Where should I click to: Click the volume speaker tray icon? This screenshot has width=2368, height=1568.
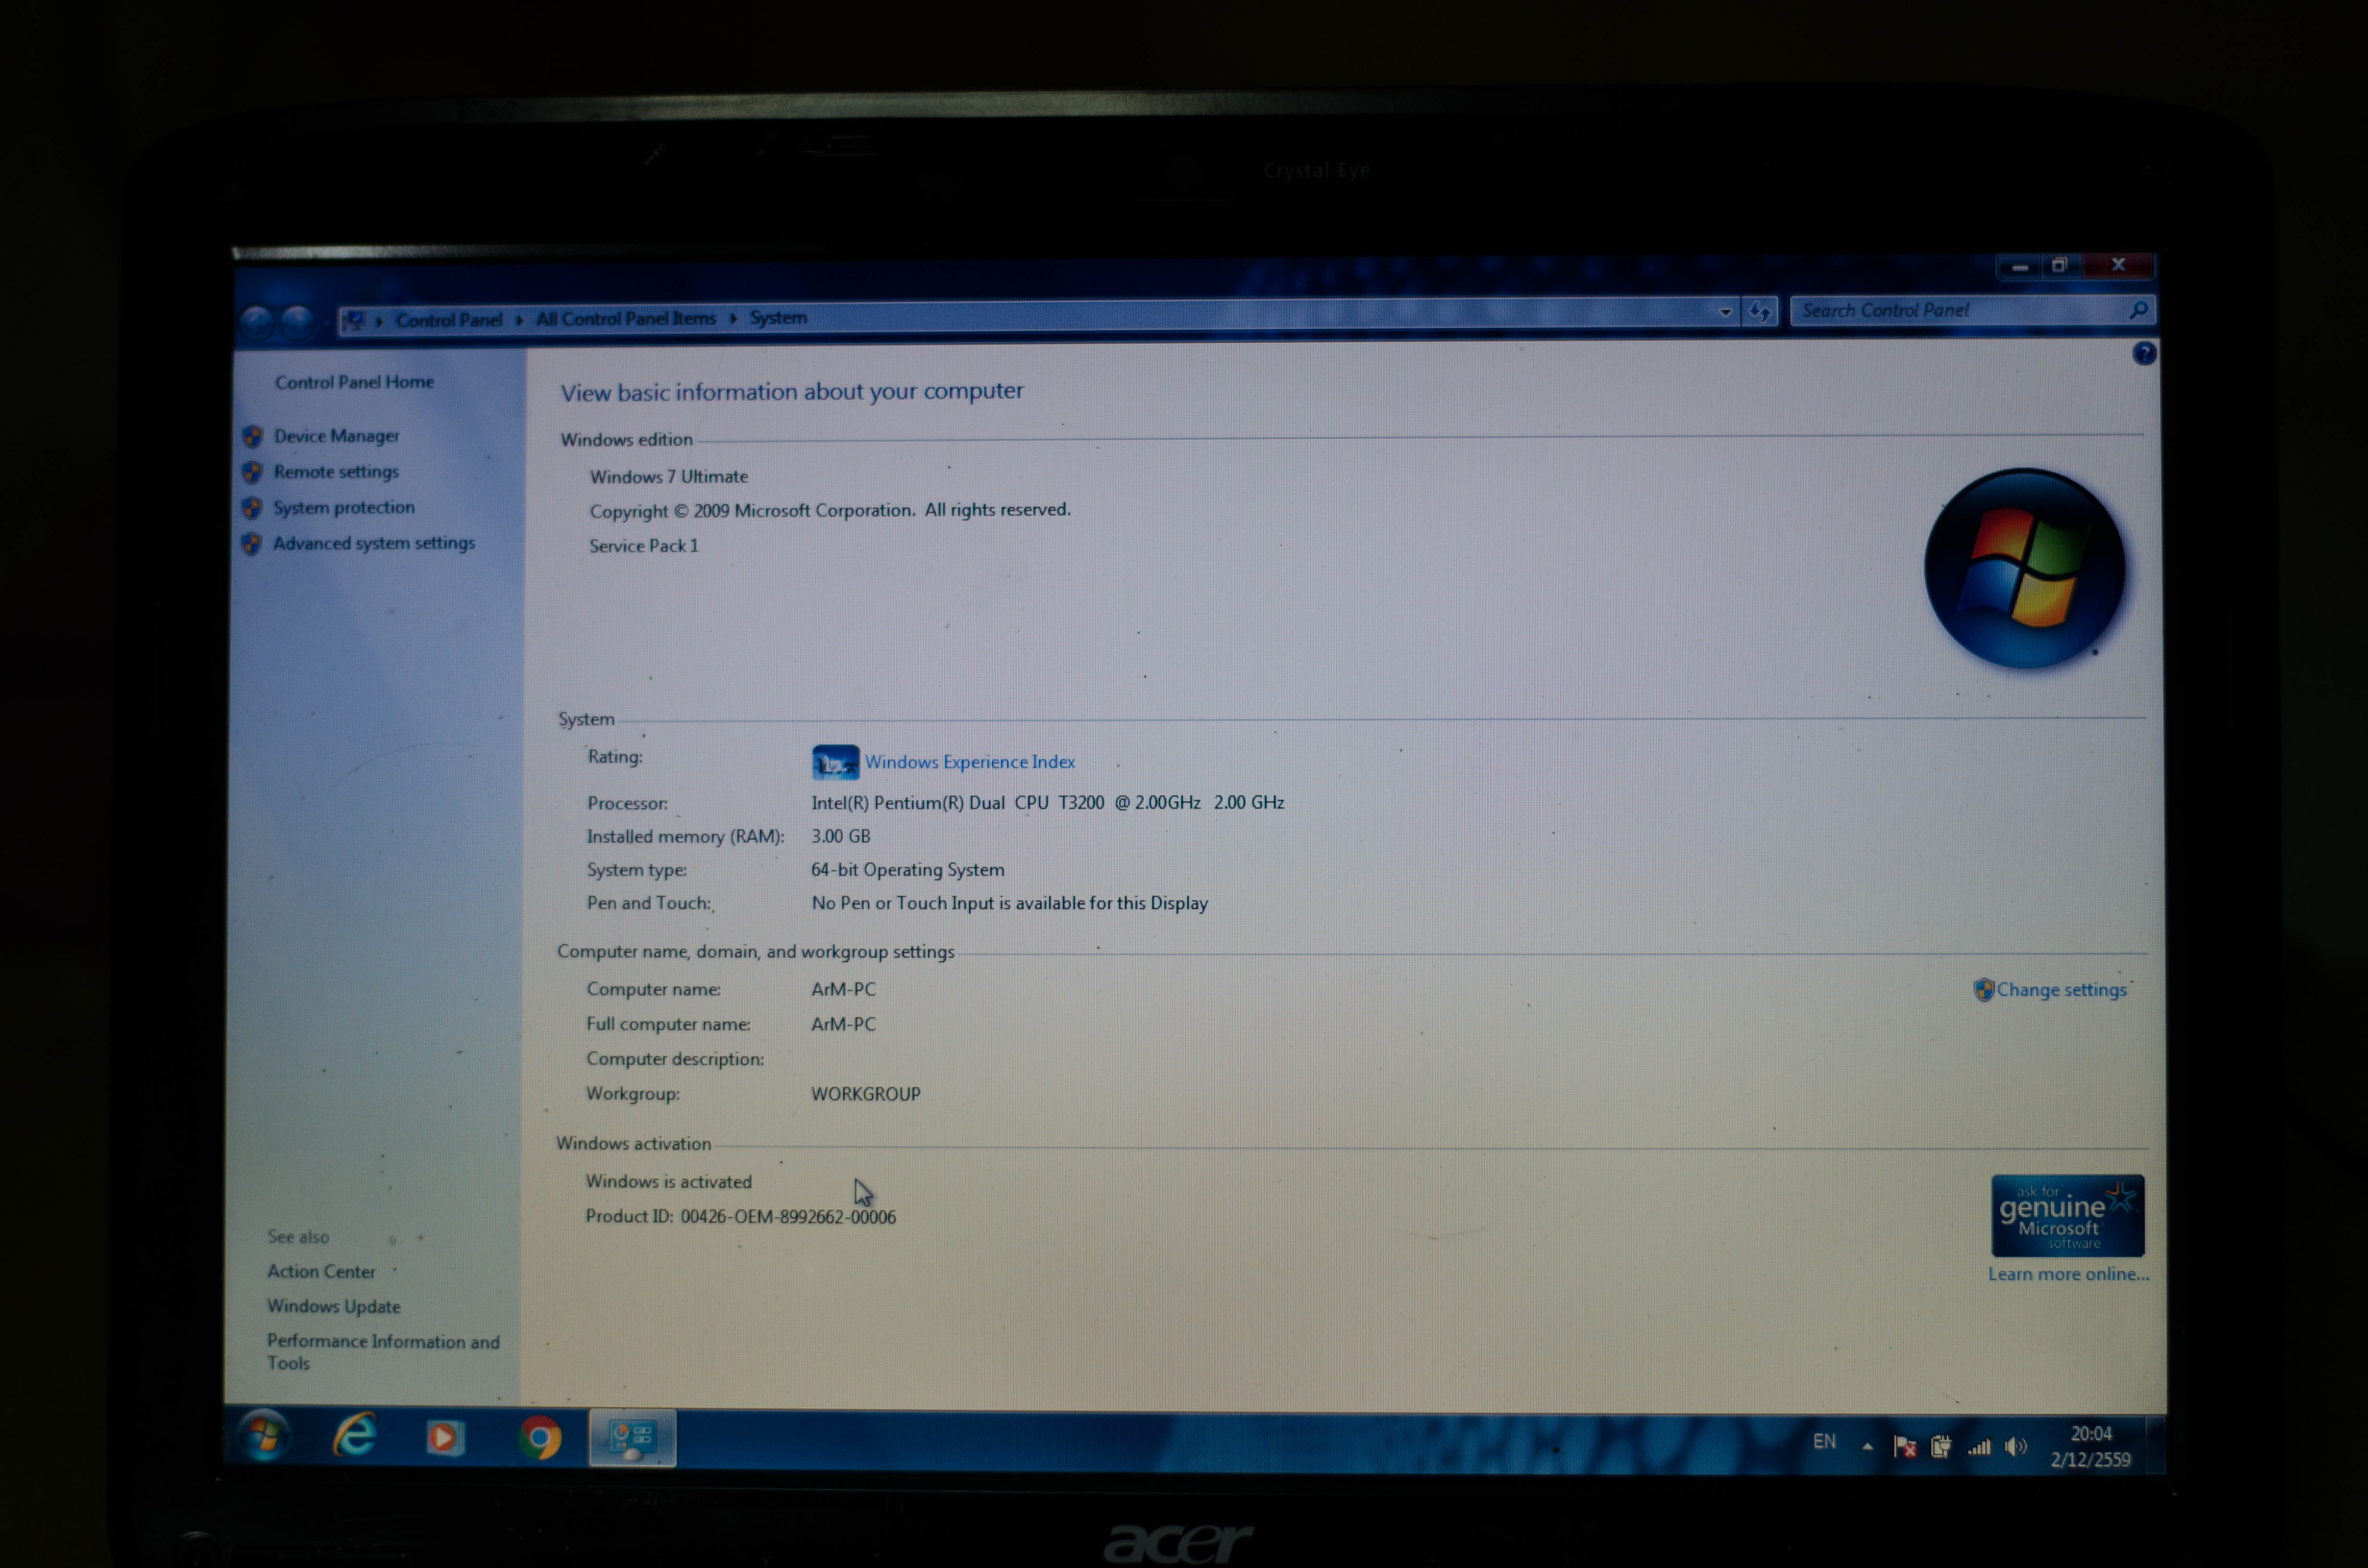click(2015, 1446)
